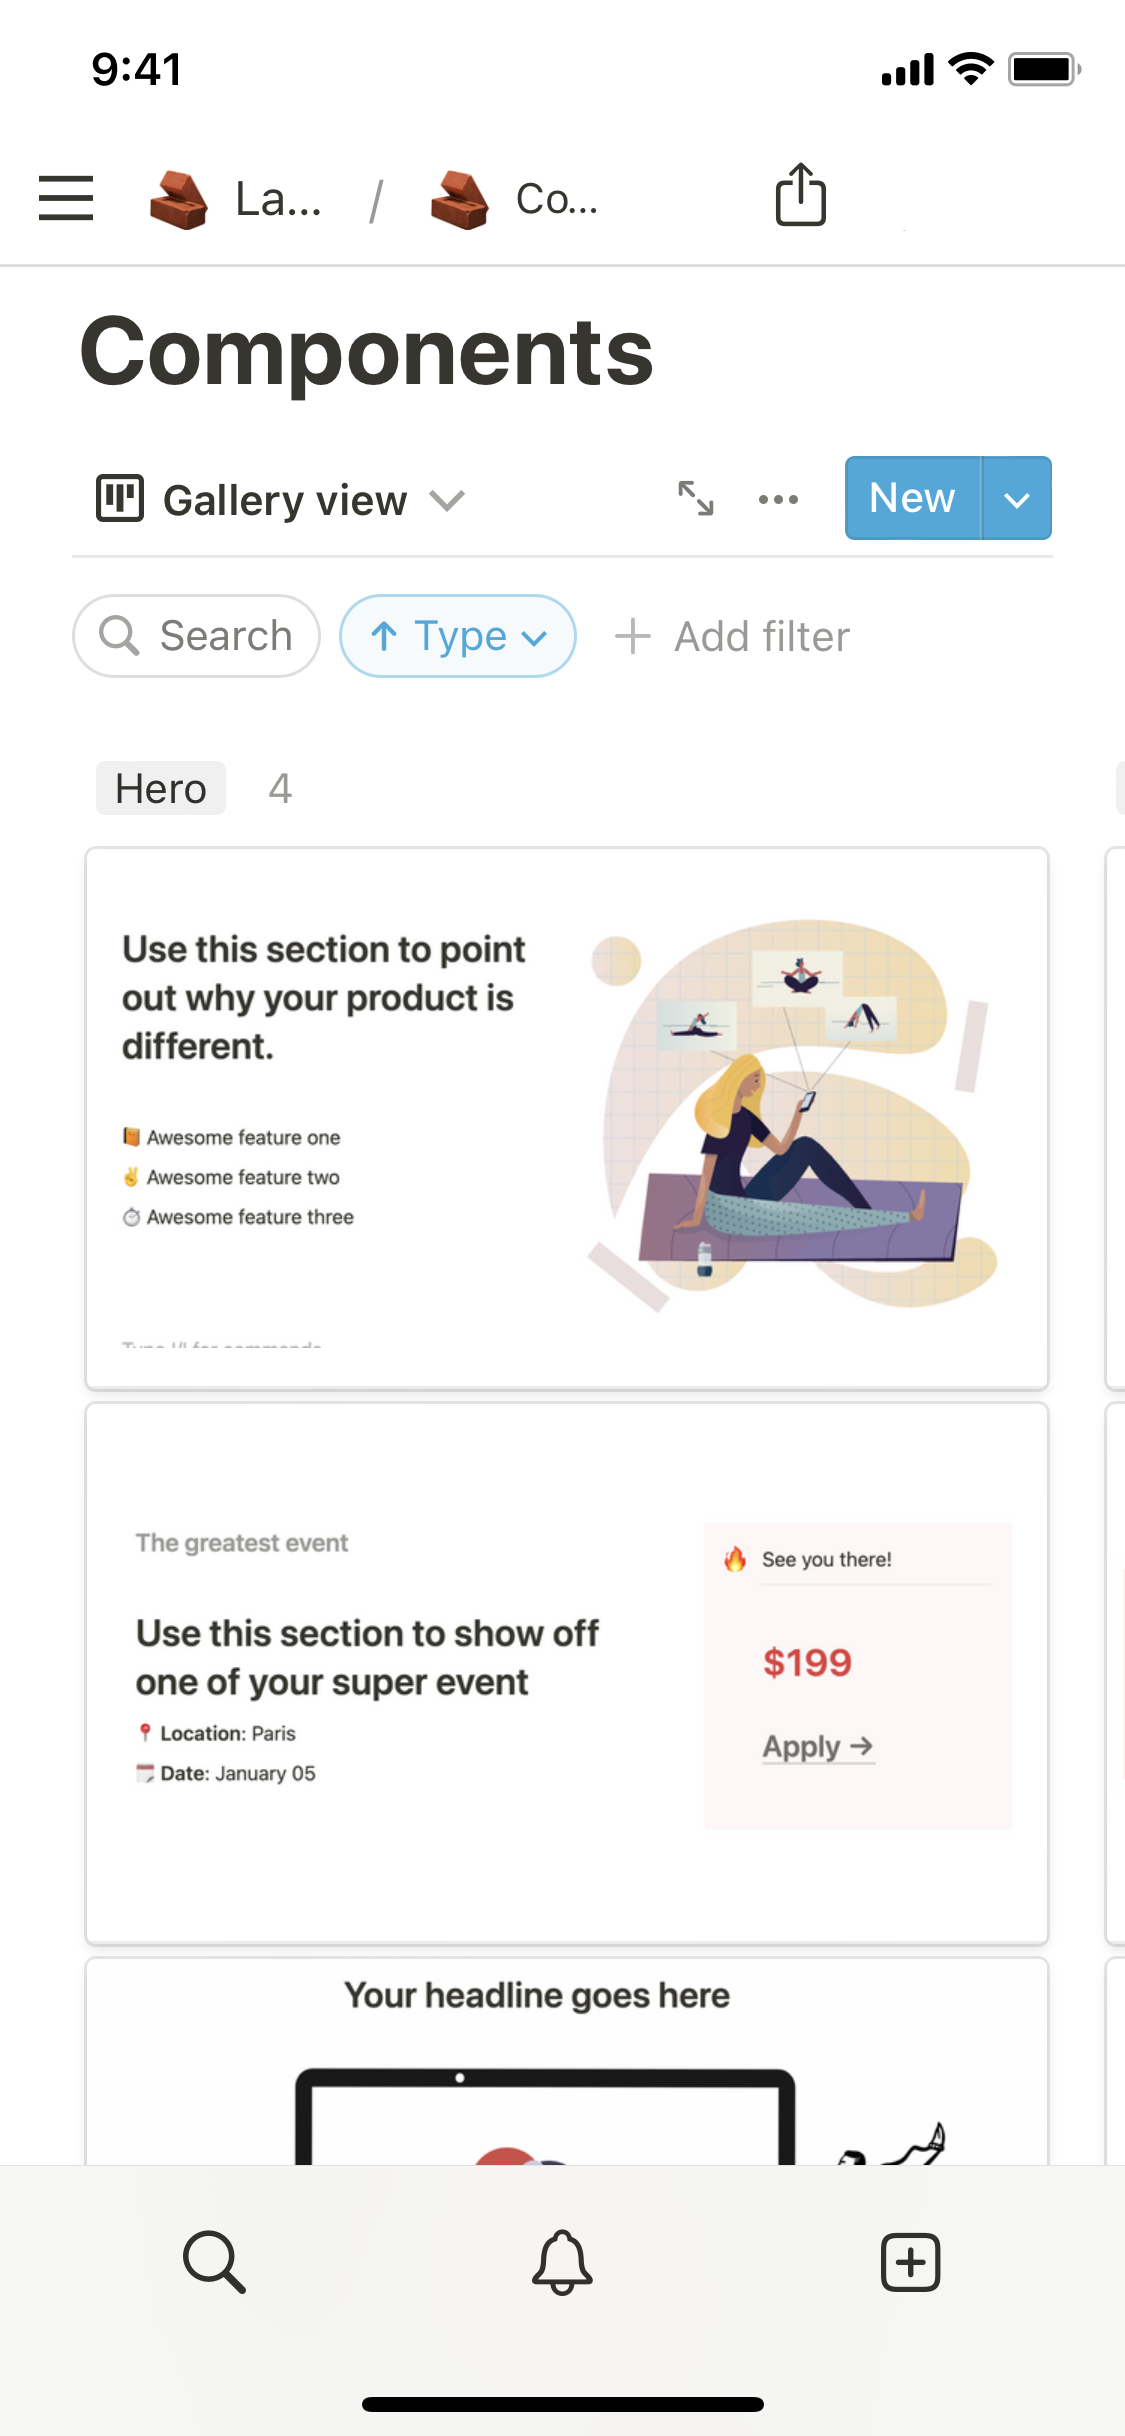Viewport: 1125px width, 2436px height.
Task: Create new page from bottom bar
Action: [x=910, y=2261]
